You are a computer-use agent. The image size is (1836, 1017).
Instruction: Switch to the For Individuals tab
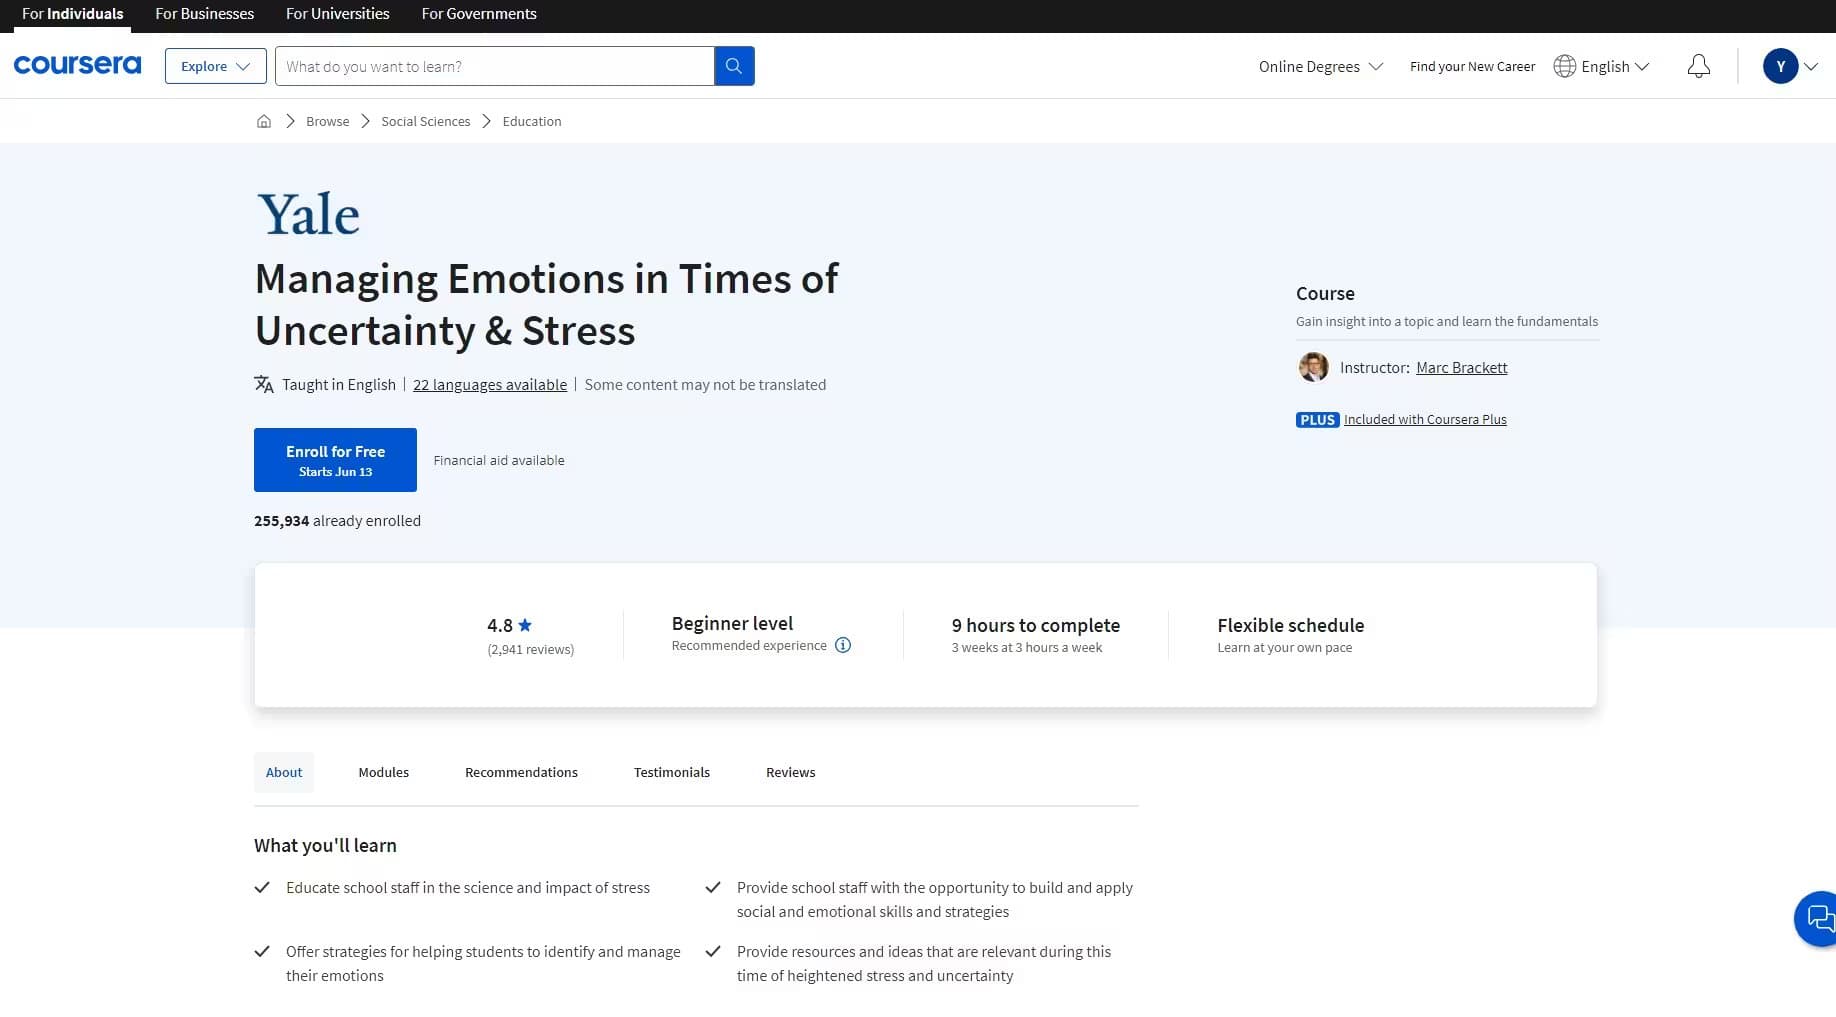point(73,14)
